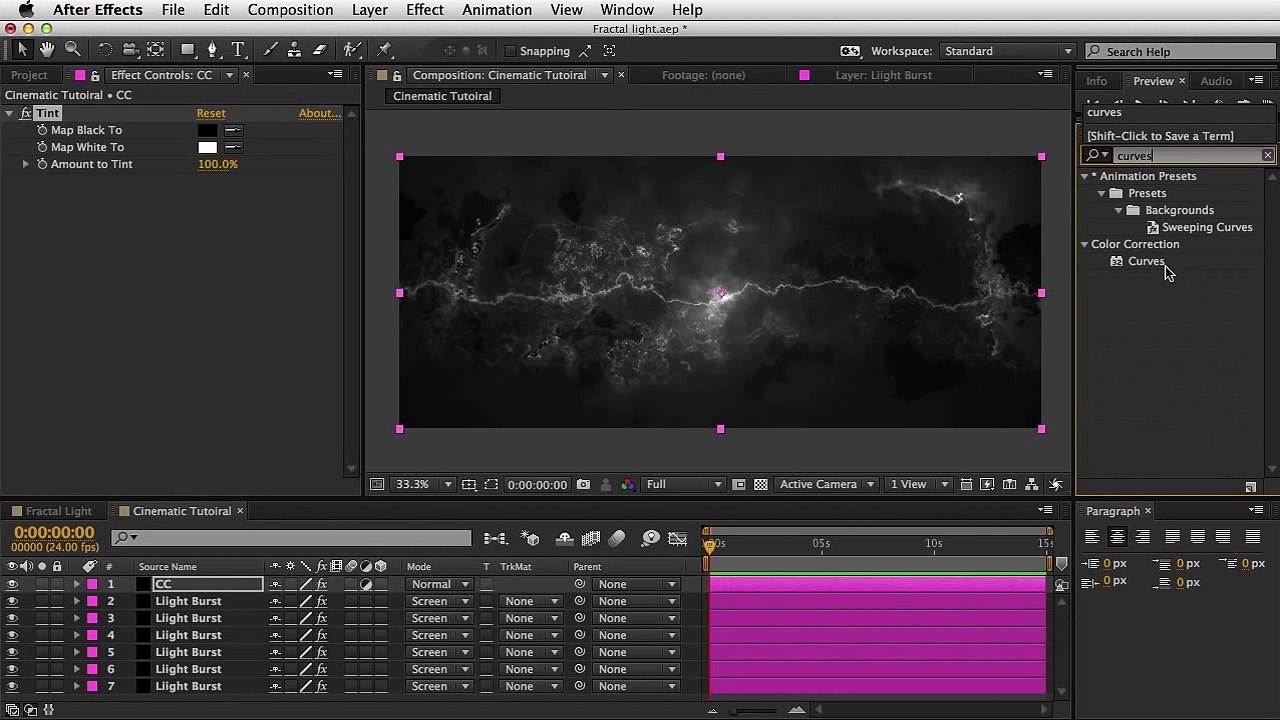Screen dimensions: 1280x720
Task: Open the 1 View layout dropdown
Action: (918, 485)
